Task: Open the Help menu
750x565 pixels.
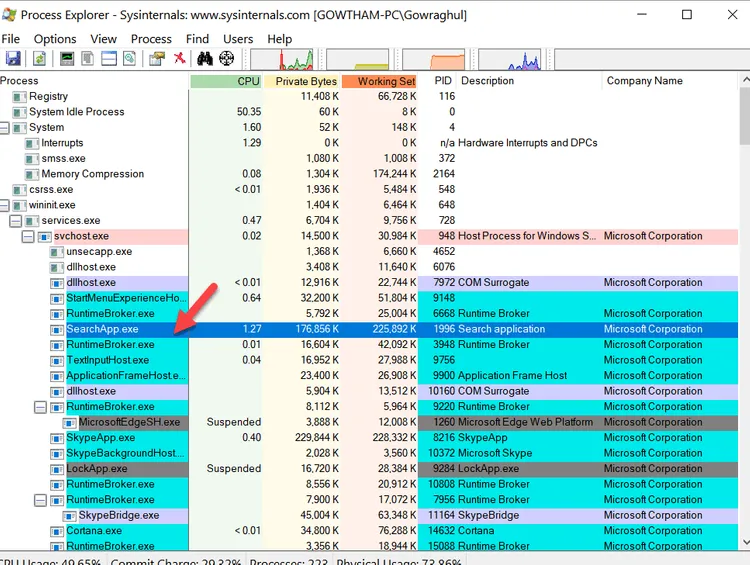Action: [x=279, y=39]
